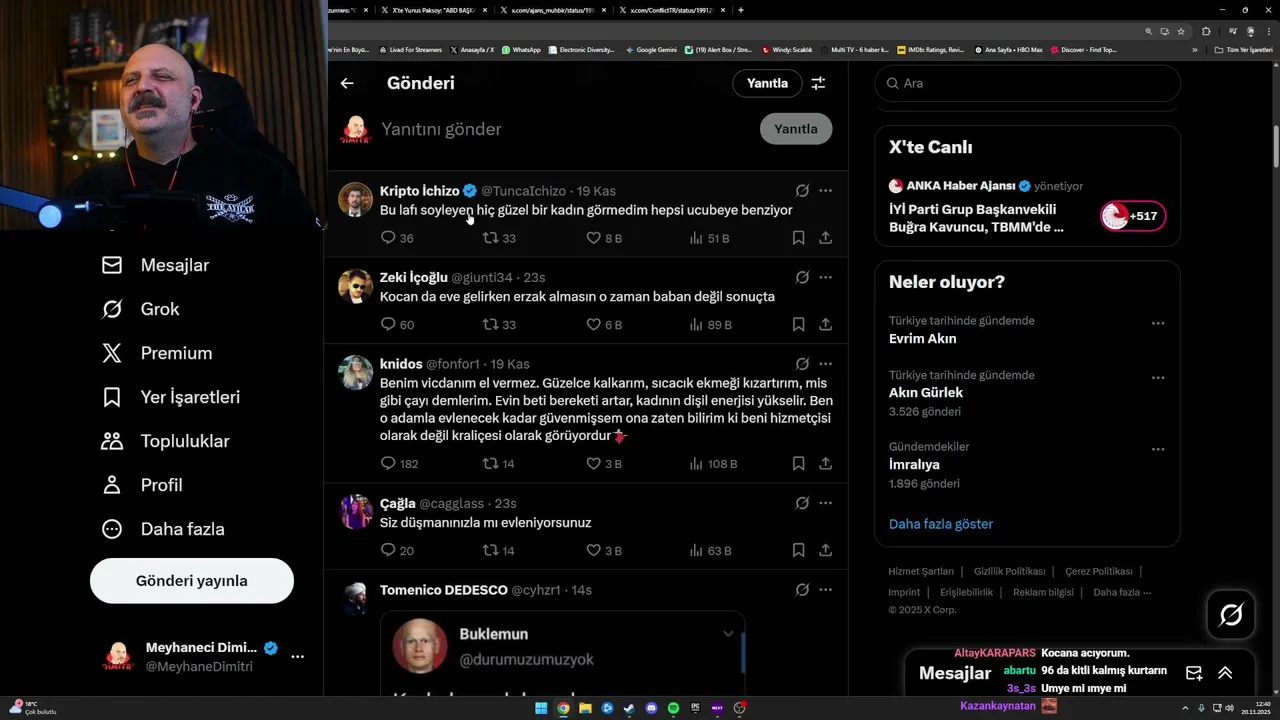1280x720 pixels.
Task: Open Premium in the sidebar
Action: (156, 353)
